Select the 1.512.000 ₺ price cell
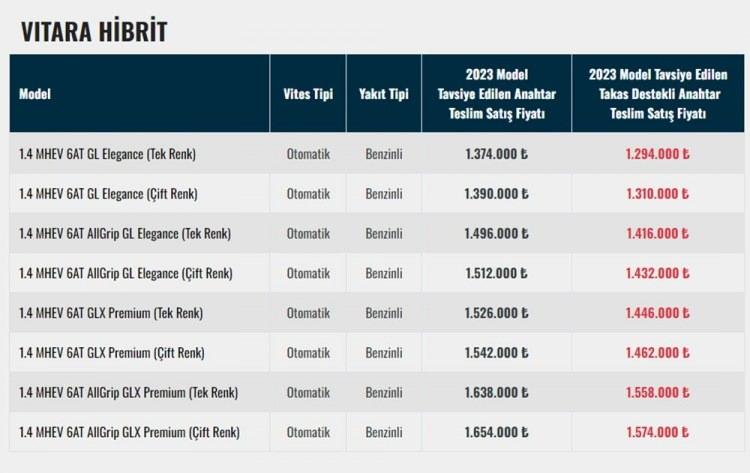Image resolution: width=750 pixels, height=473 pixels. coord(496,273)
